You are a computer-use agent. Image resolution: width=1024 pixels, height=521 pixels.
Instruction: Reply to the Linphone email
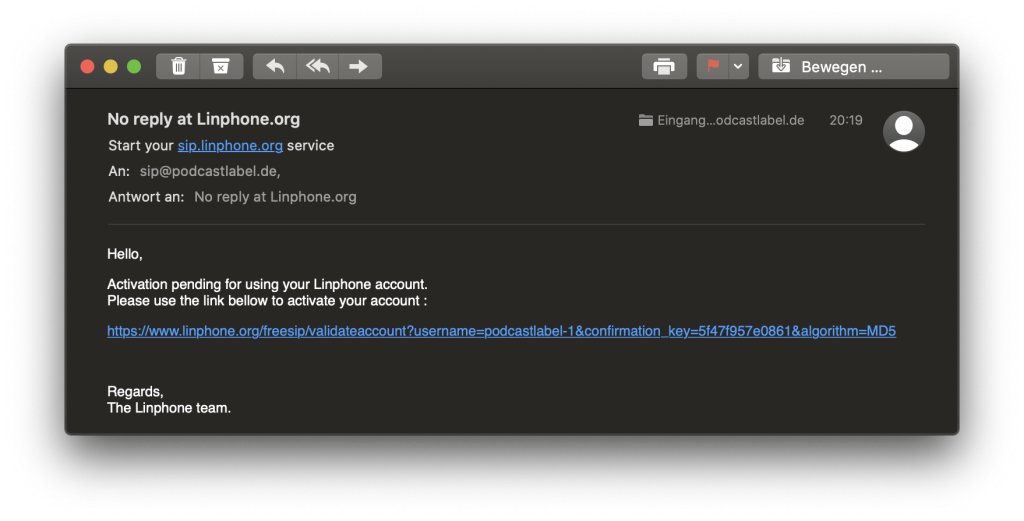[275, 67]
